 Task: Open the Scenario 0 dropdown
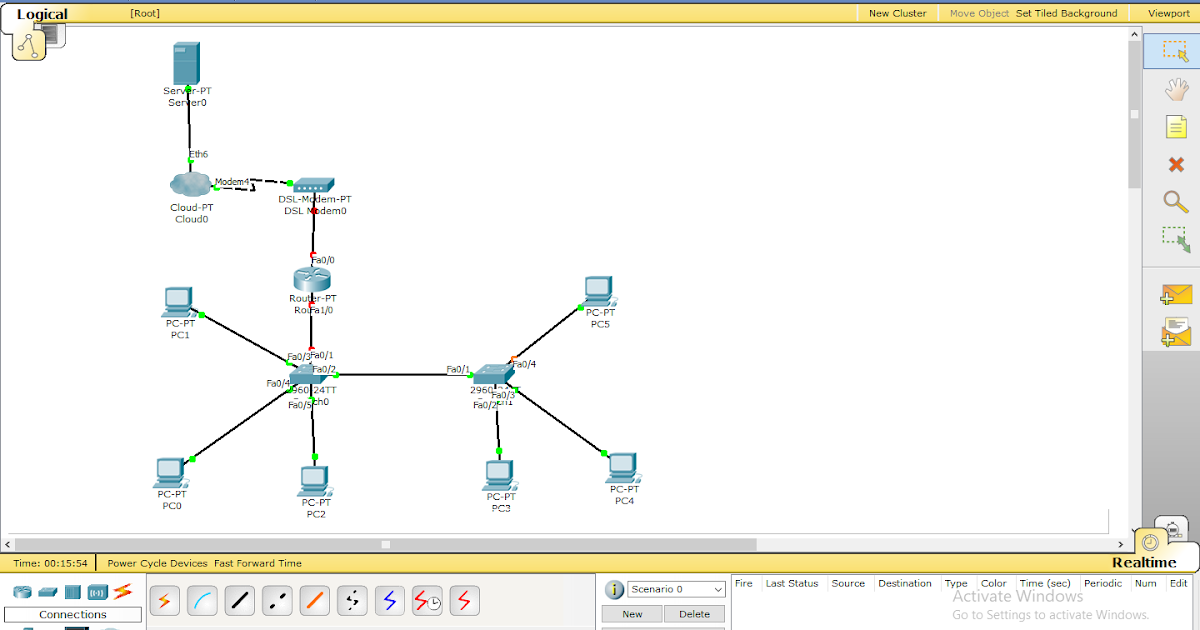(x=675, y=589)
